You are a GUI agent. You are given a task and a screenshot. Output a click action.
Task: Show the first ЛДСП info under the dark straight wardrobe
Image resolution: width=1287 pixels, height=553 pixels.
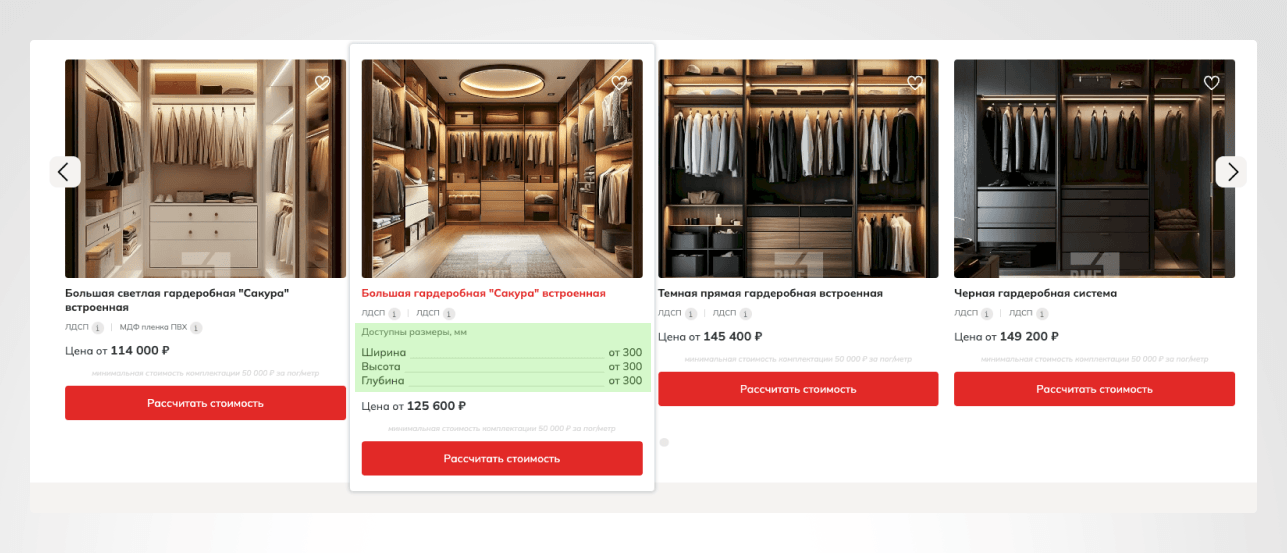point(690,313)
